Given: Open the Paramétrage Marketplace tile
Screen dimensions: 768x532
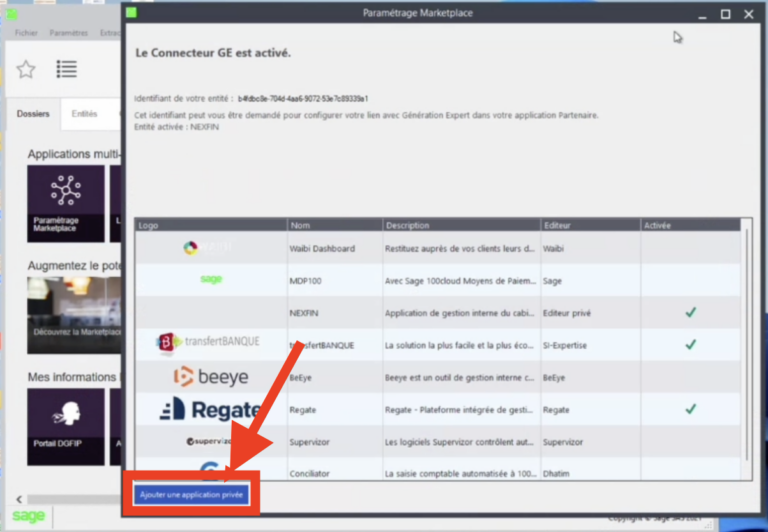Looking at the screenshot, I should (x=66, y=203).
